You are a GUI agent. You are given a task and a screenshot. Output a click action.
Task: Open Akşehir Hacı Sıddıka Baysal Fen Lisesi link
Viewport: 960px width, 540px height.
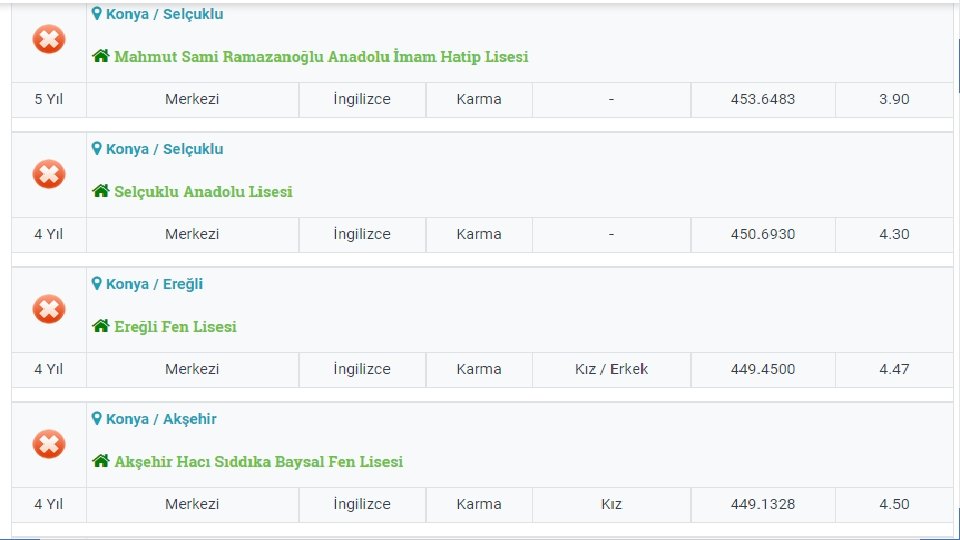point(259,462)
